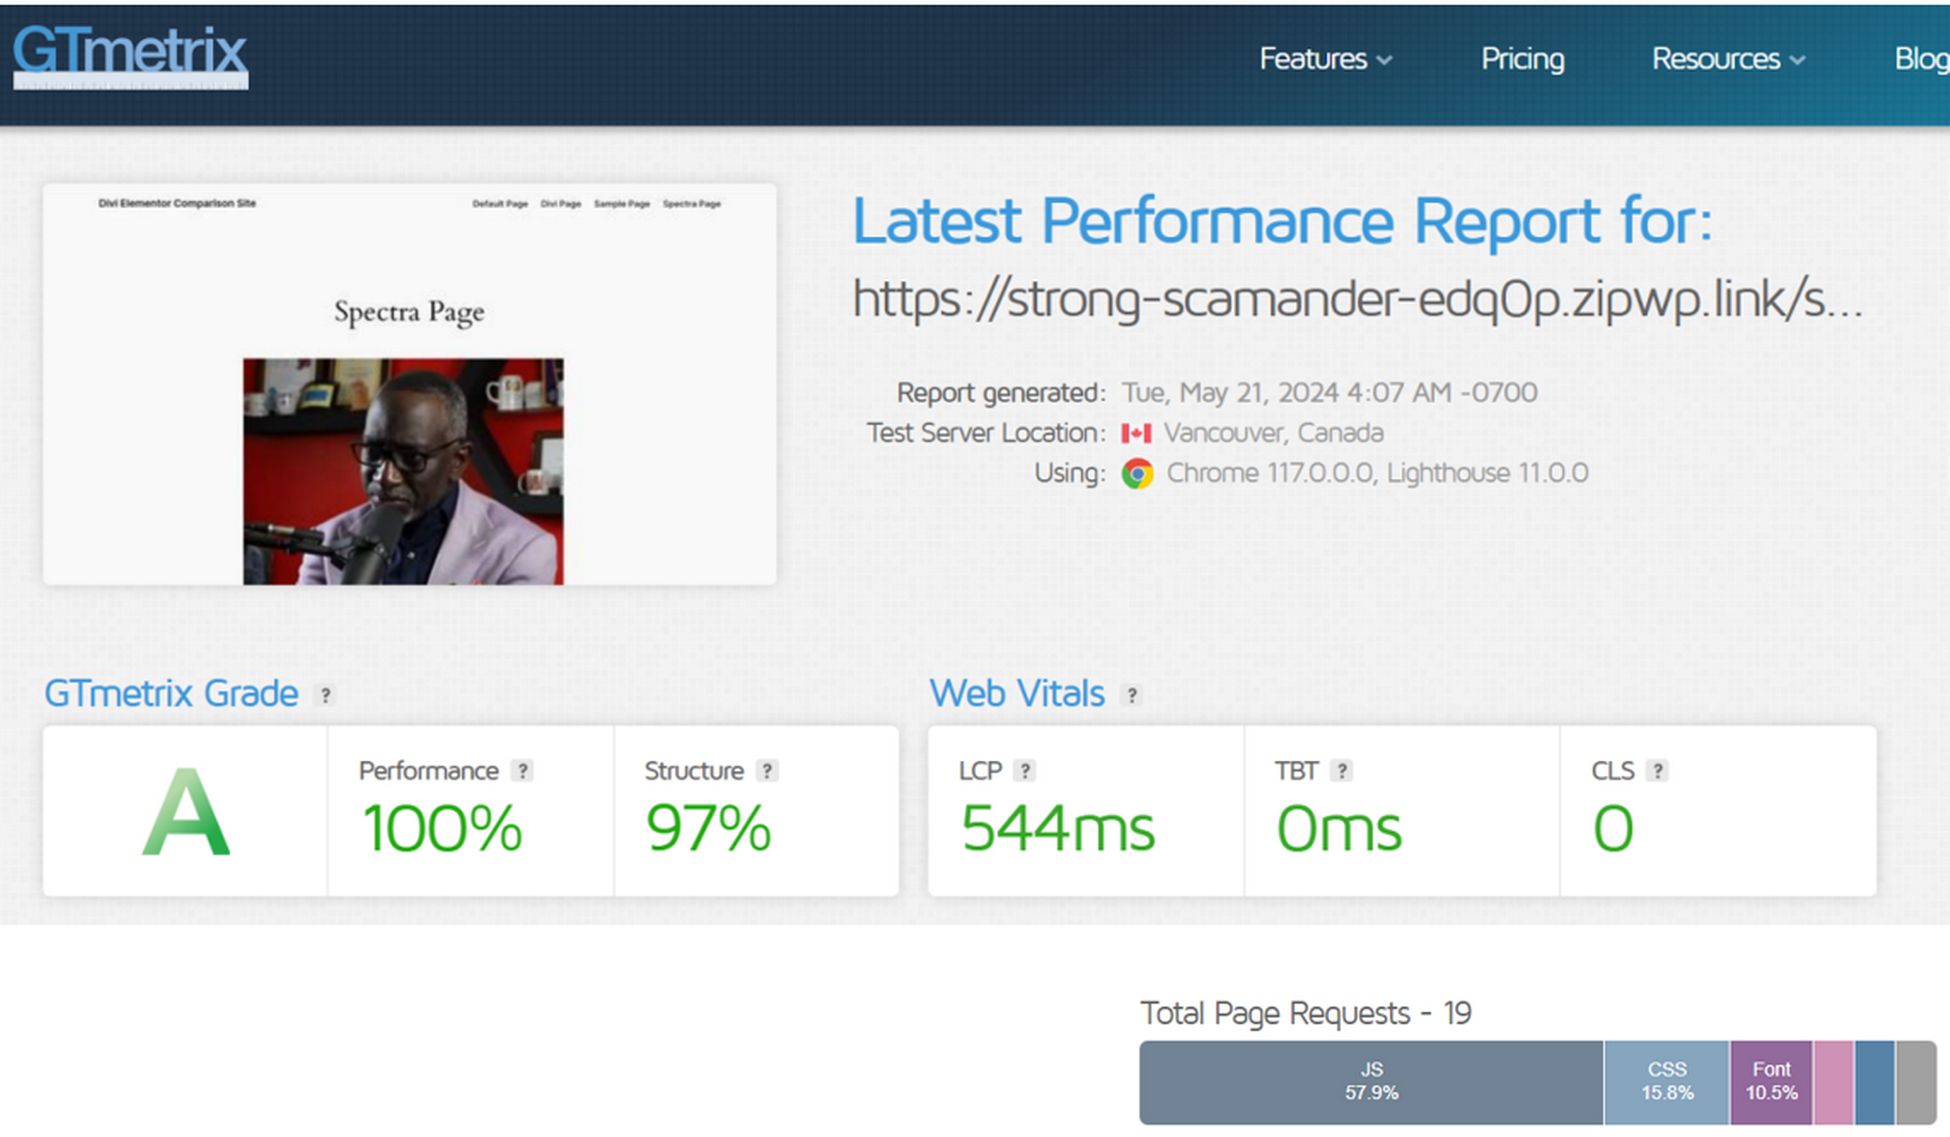Image resolution: width=1950 pixels, height=1137 pixels.
Task: Open the LCP help icon
Action: [1026, 770]
